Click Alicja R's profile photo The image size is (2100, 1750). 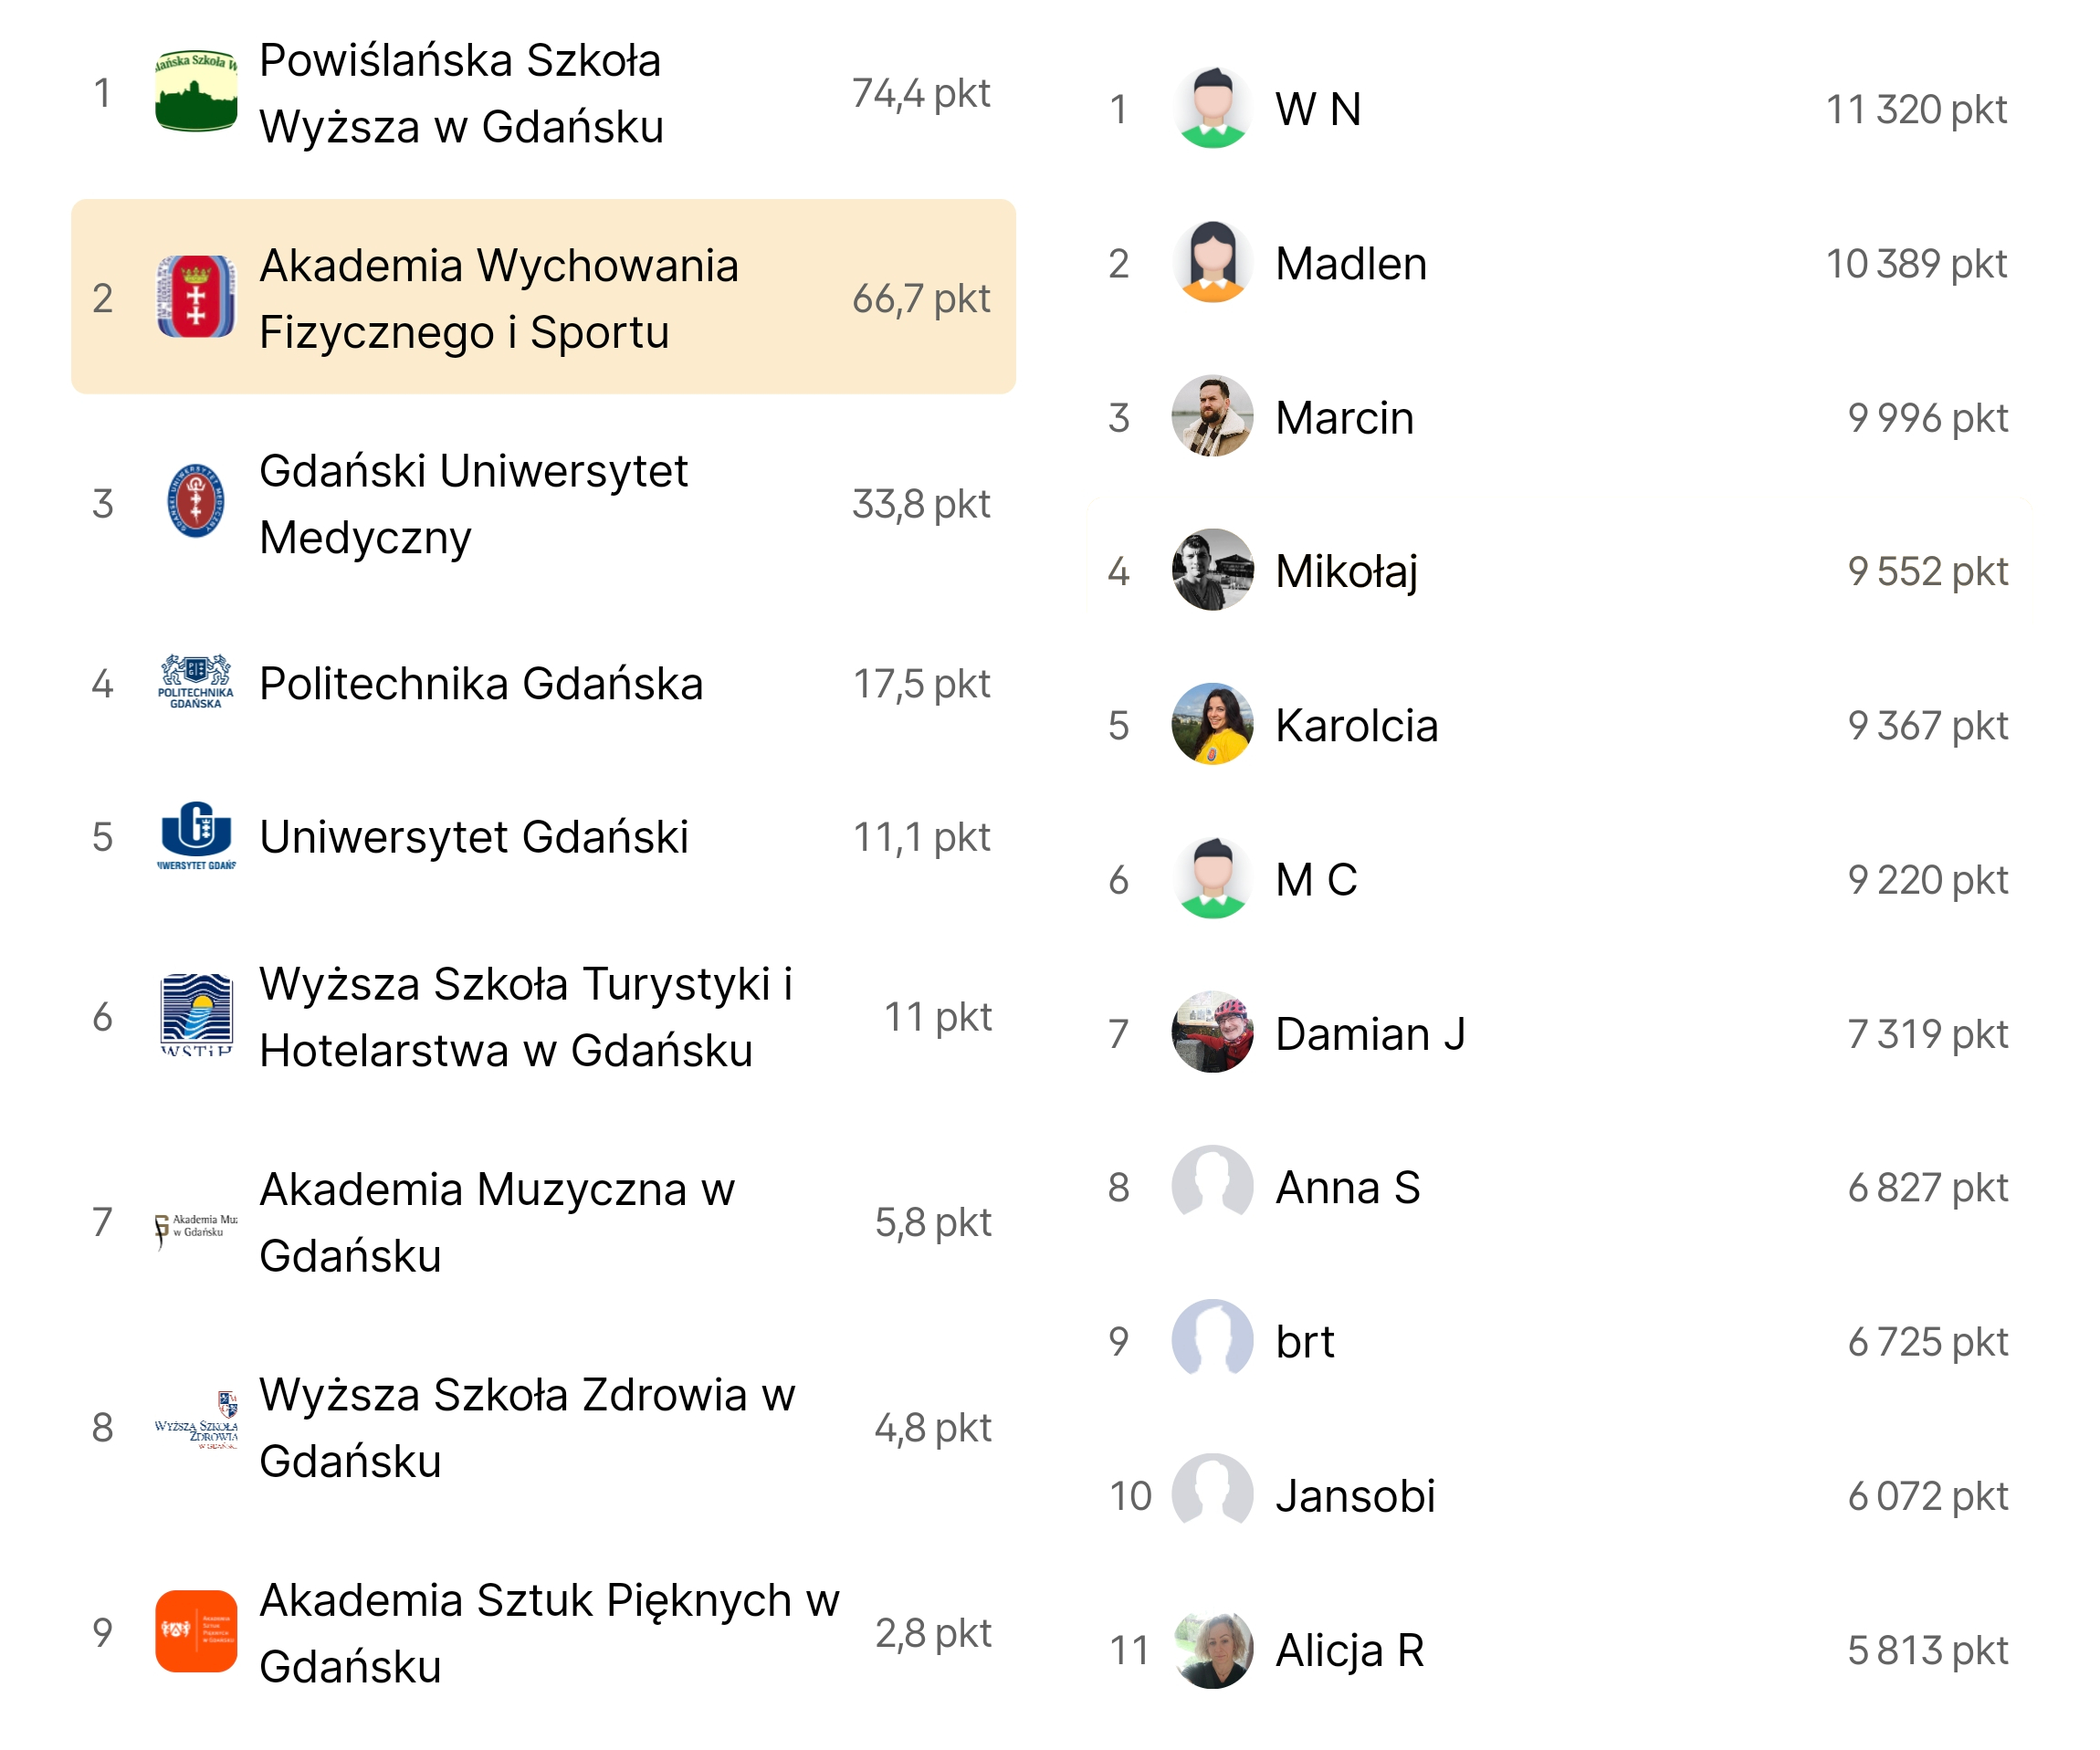pos(1212,1648)
